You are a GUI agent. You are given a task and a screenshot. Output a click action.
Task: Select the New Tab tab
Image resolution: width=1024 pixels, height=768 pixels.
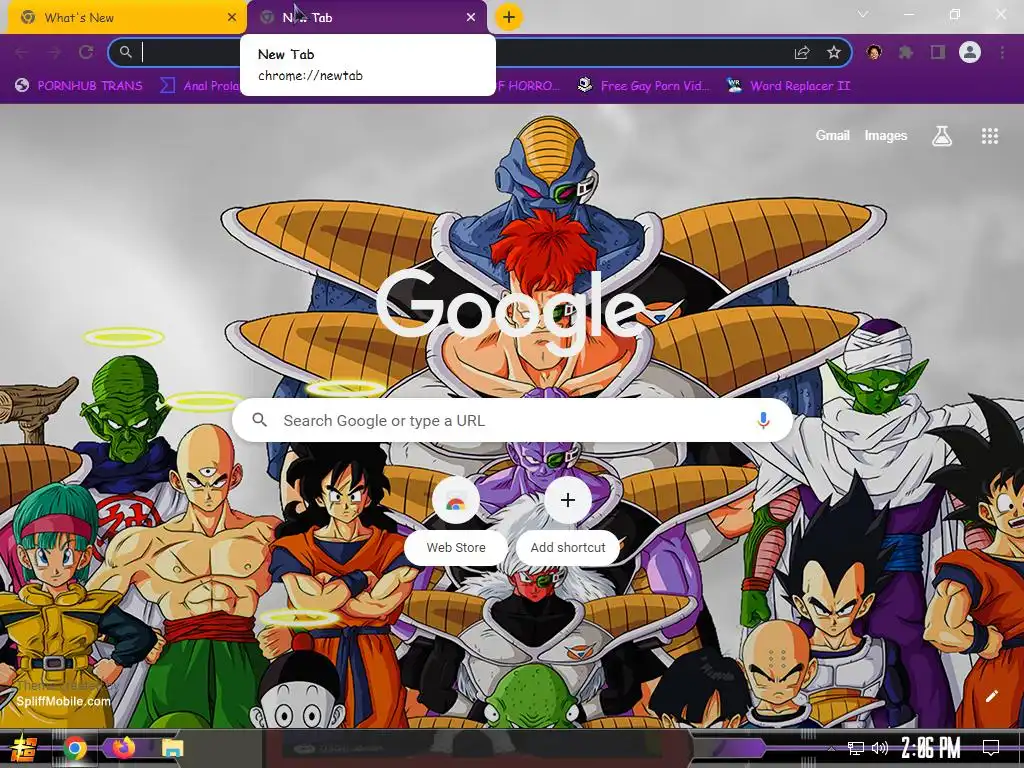366,18
